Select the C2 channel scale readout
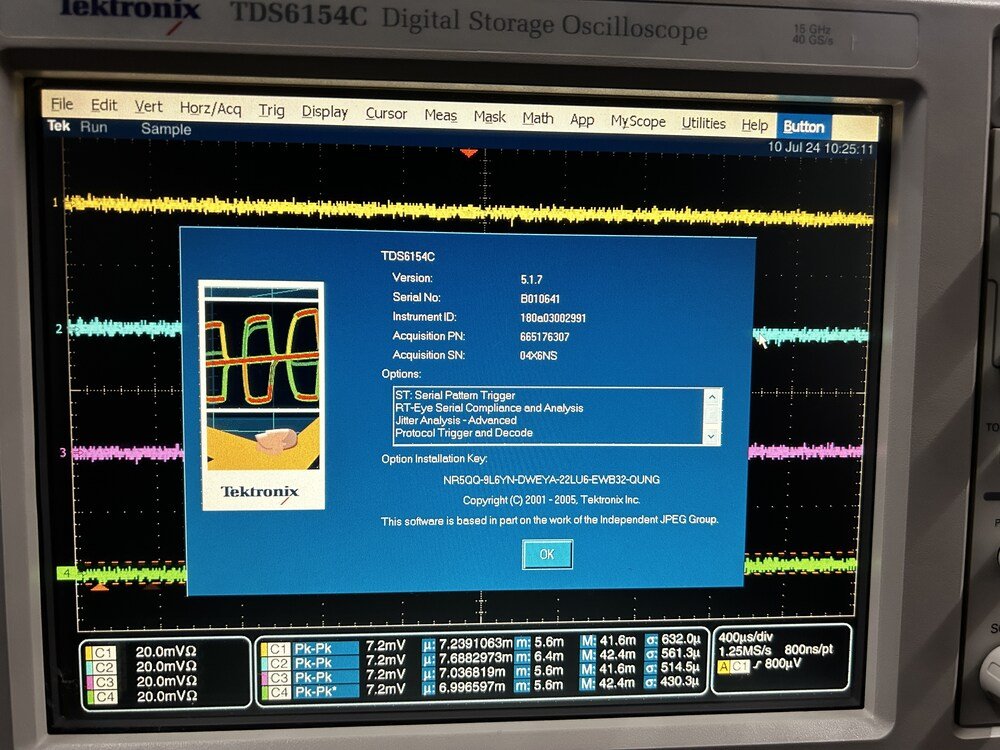The image size is (1000, 750). point(166,666)
